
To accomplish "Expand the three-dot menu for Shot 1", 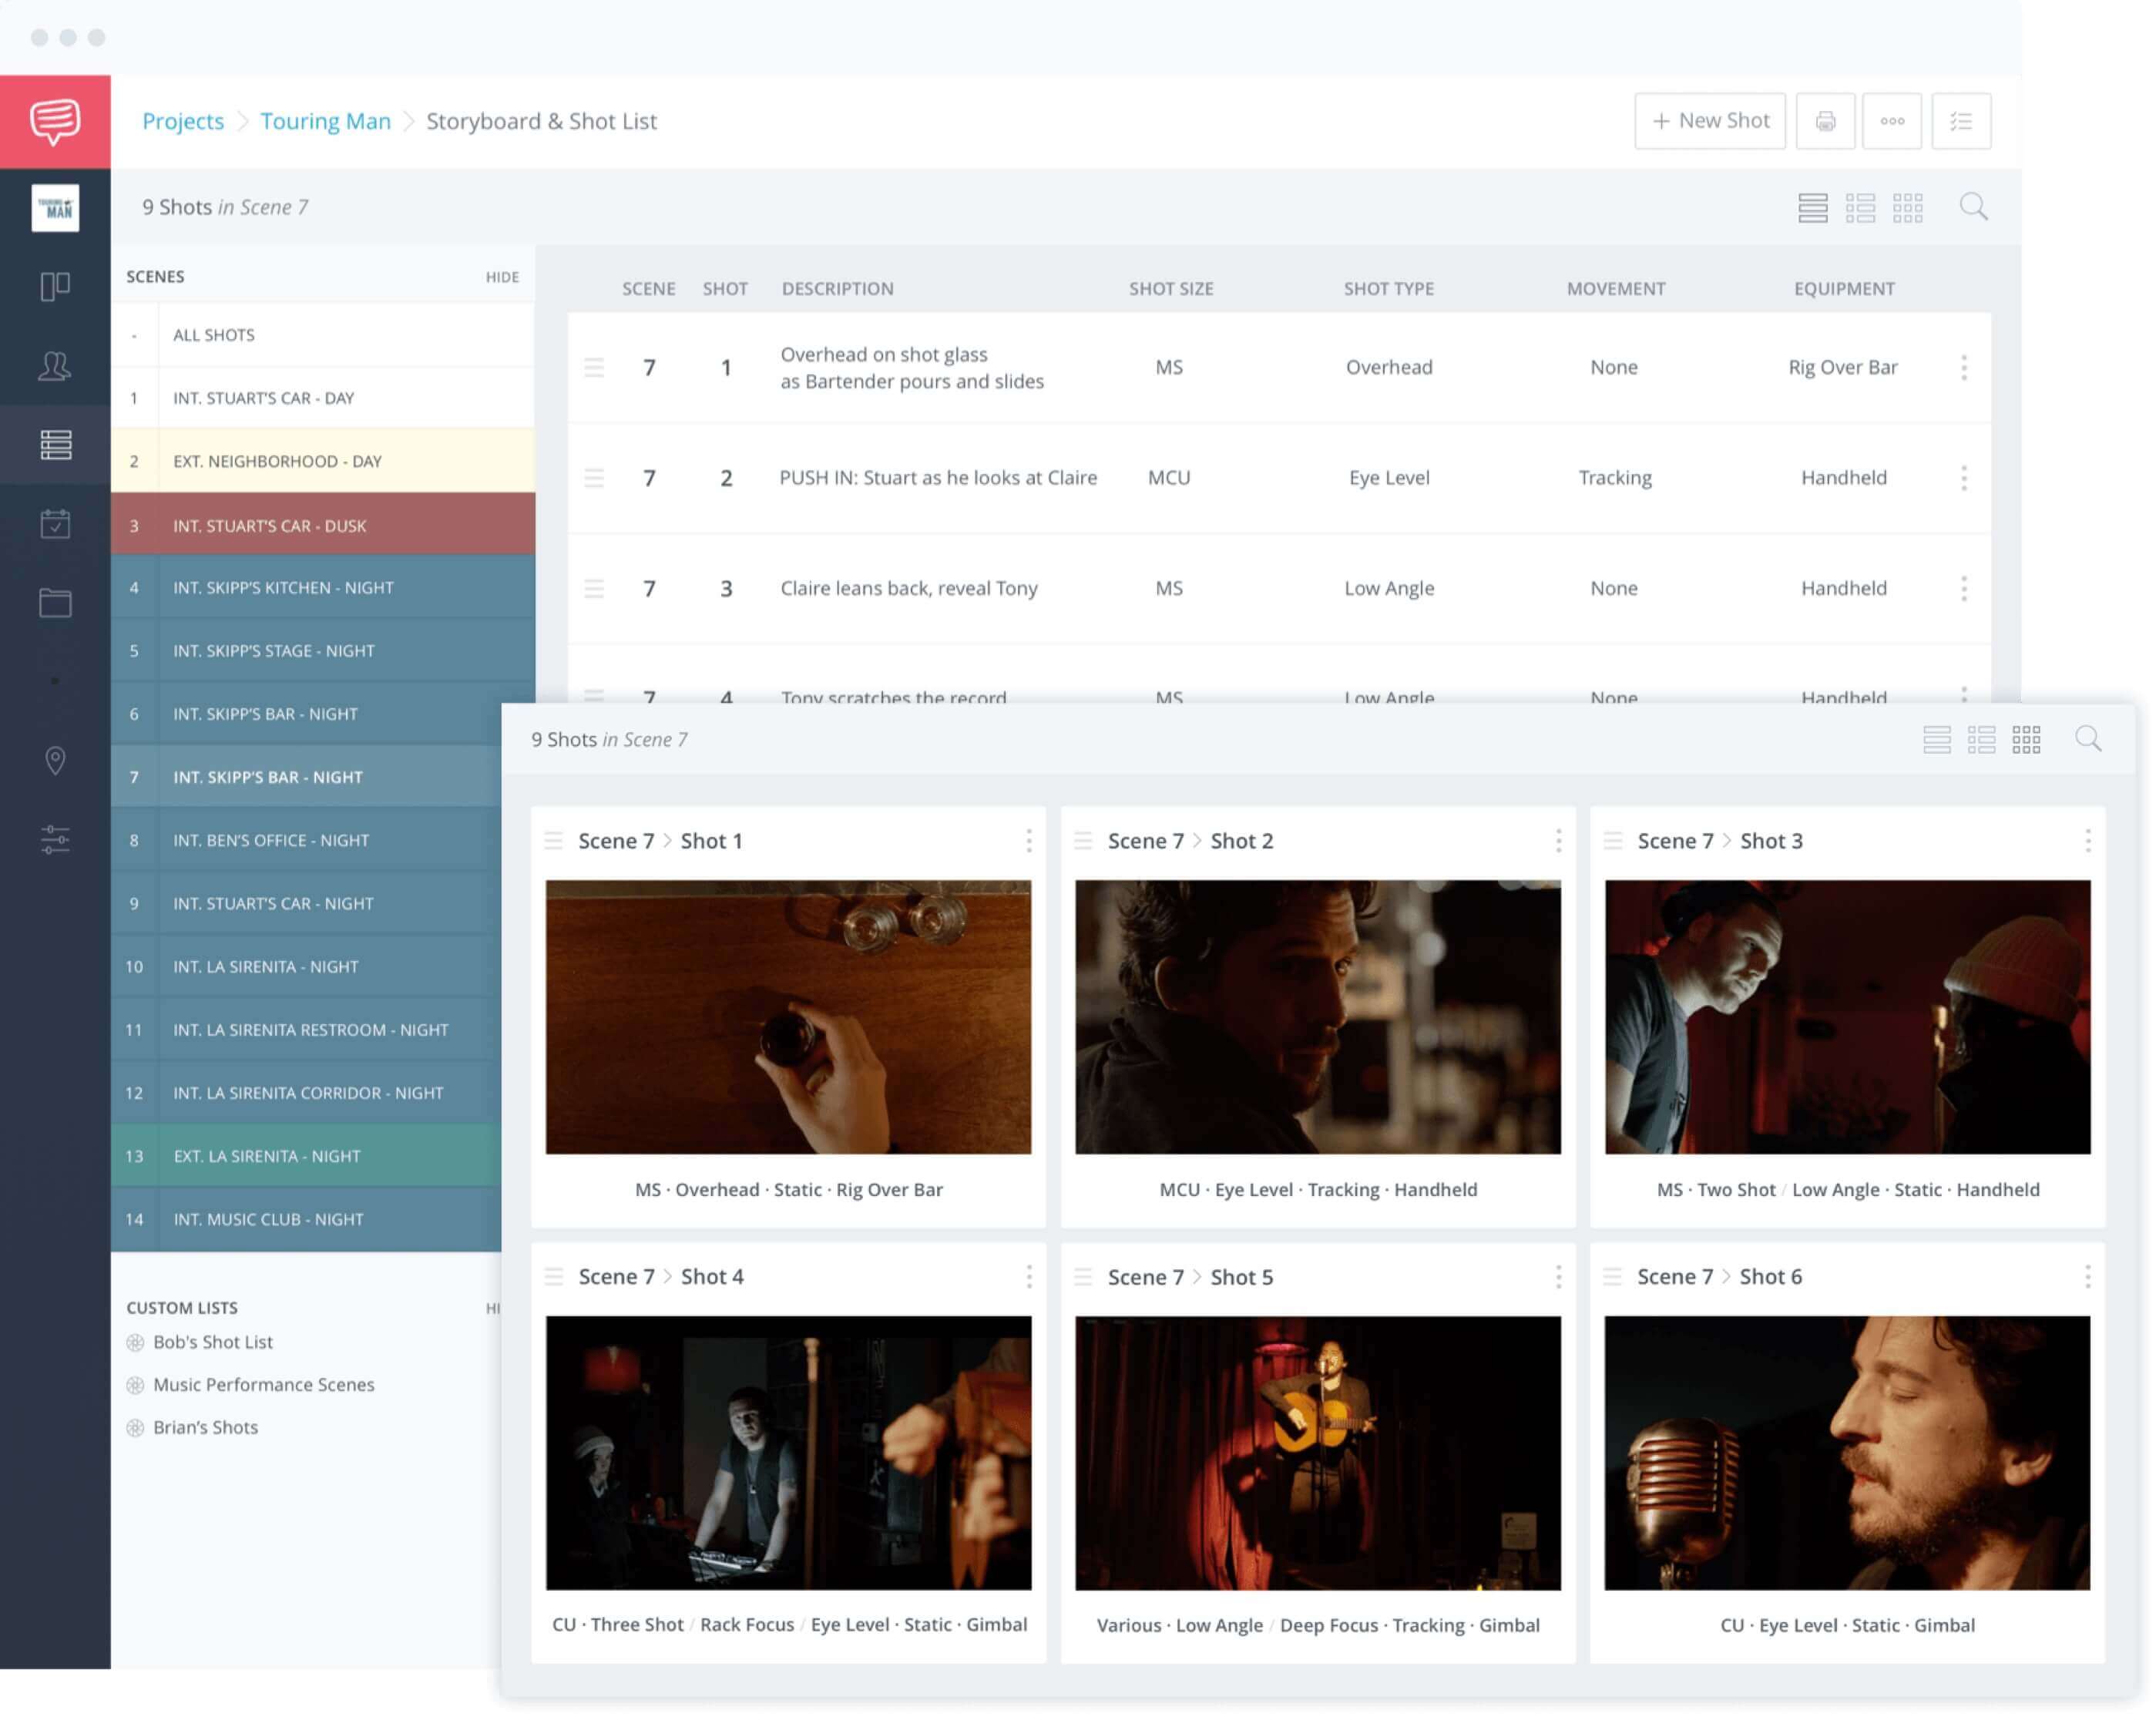I will tap(1026, 841).
